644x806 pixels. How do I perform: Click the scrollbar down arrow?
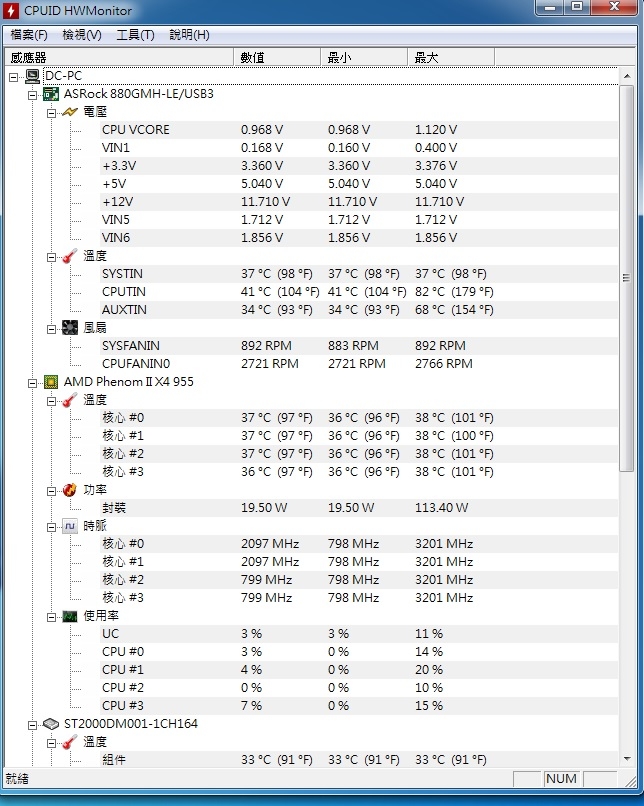click(x=627, y=759)
